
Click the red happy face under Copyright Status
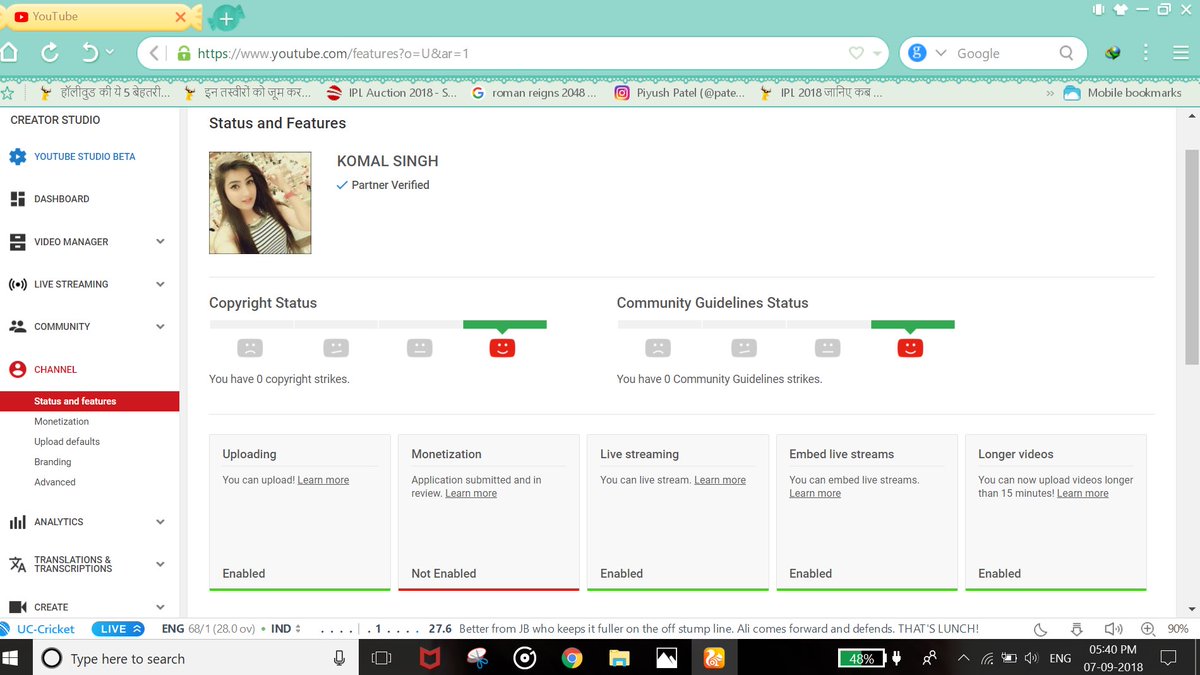[x=502, y=348]
